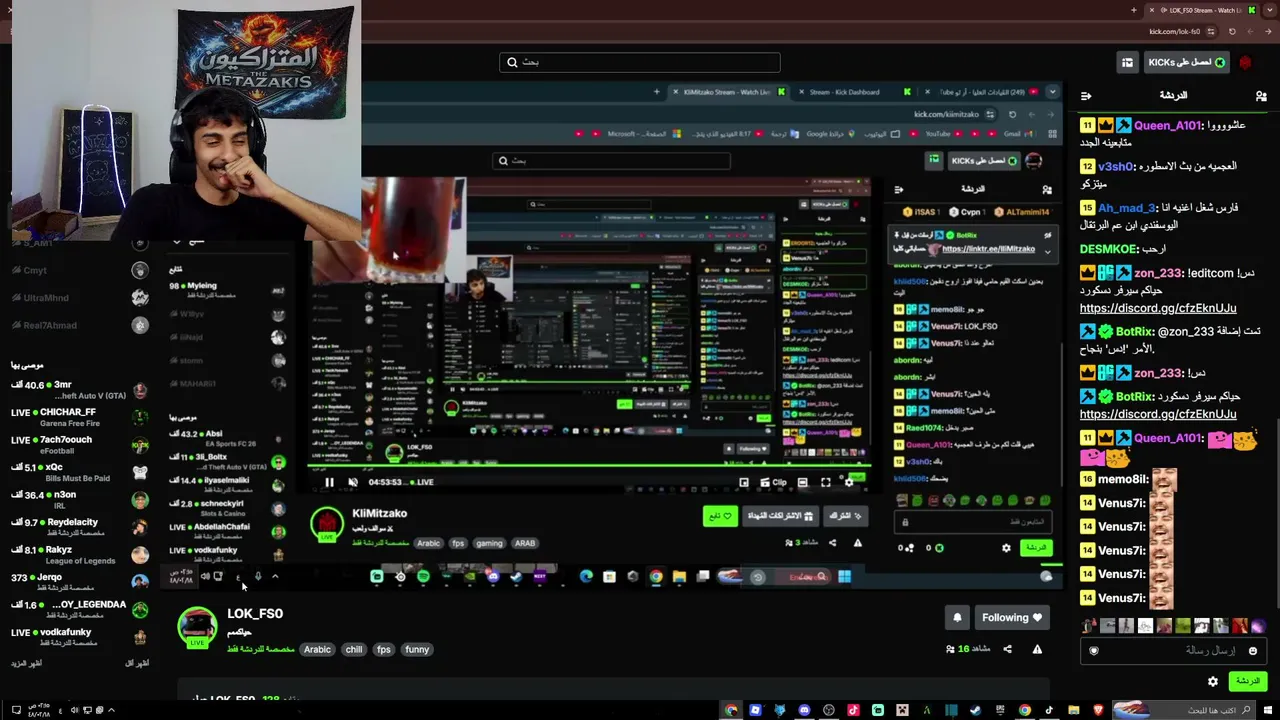Select the chill tag

coord(354,650)
